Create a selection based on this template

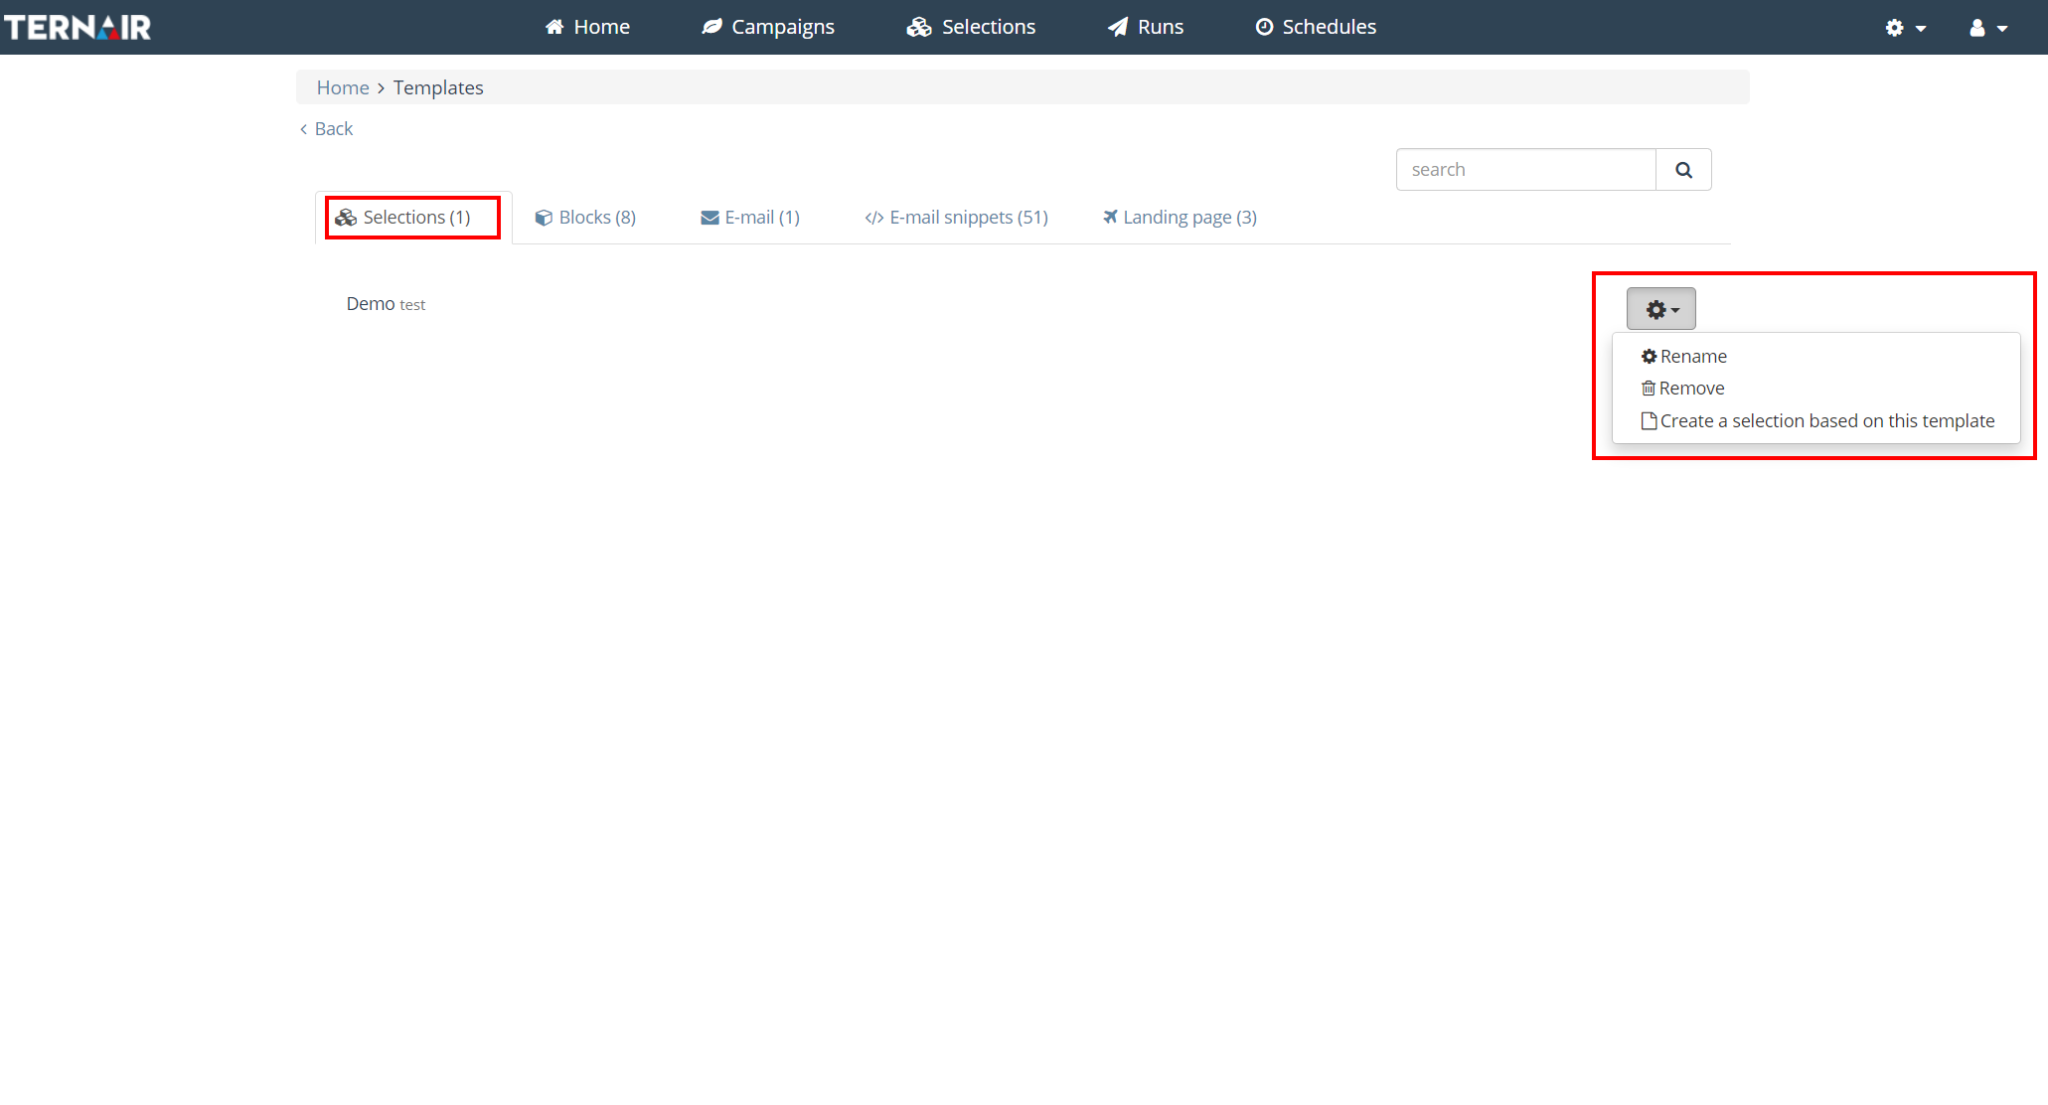pos(1817,421)
